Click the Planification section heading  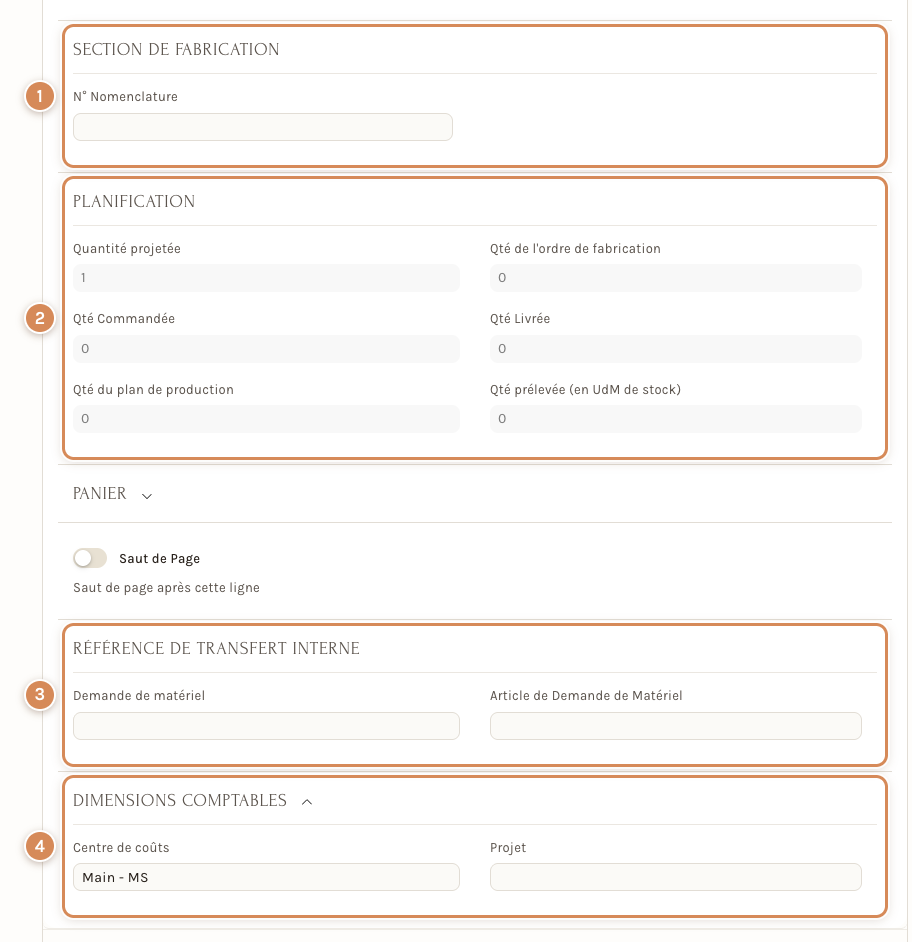(x=134, y=201)
